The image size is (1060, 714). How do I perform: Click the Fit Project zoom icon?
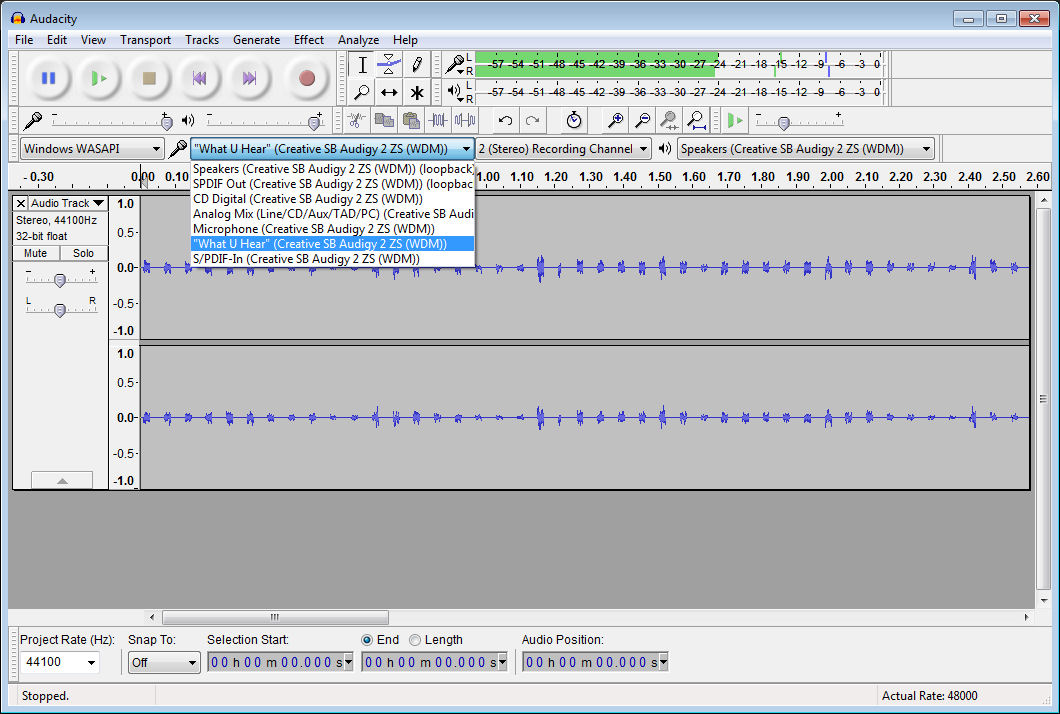pos(696,120)
